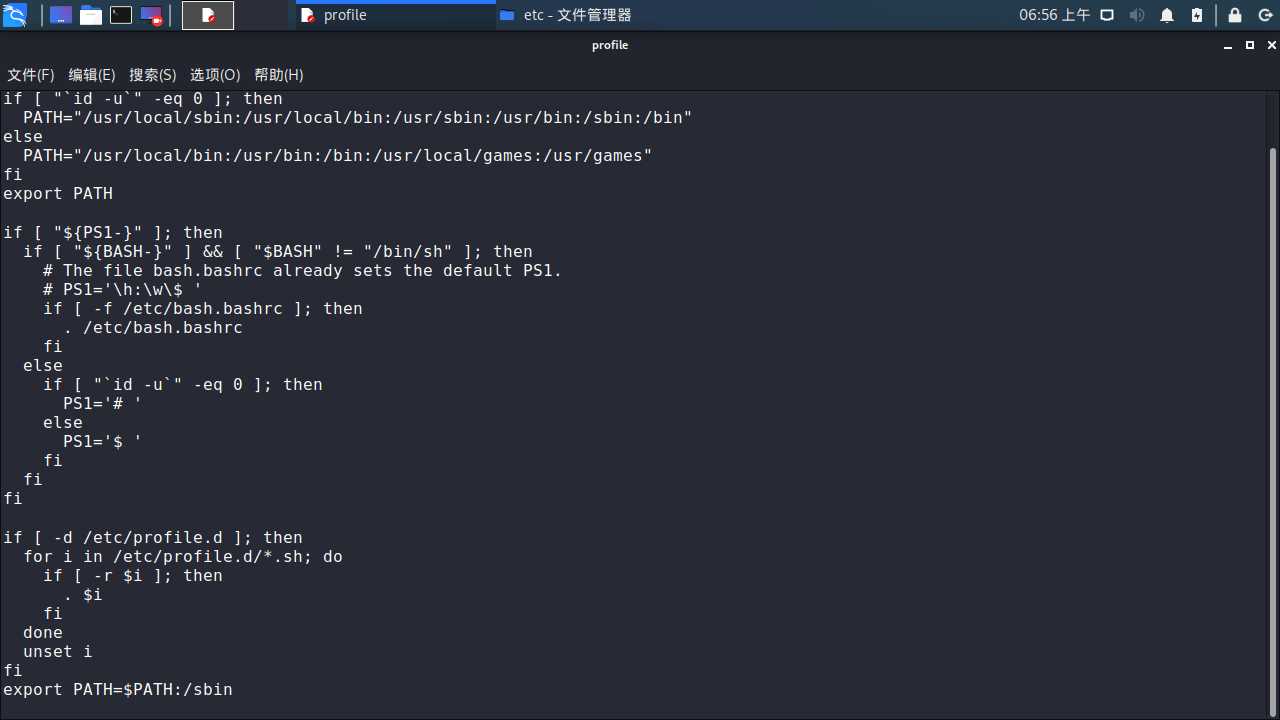Click the line 'PS1='# ''

103,403
